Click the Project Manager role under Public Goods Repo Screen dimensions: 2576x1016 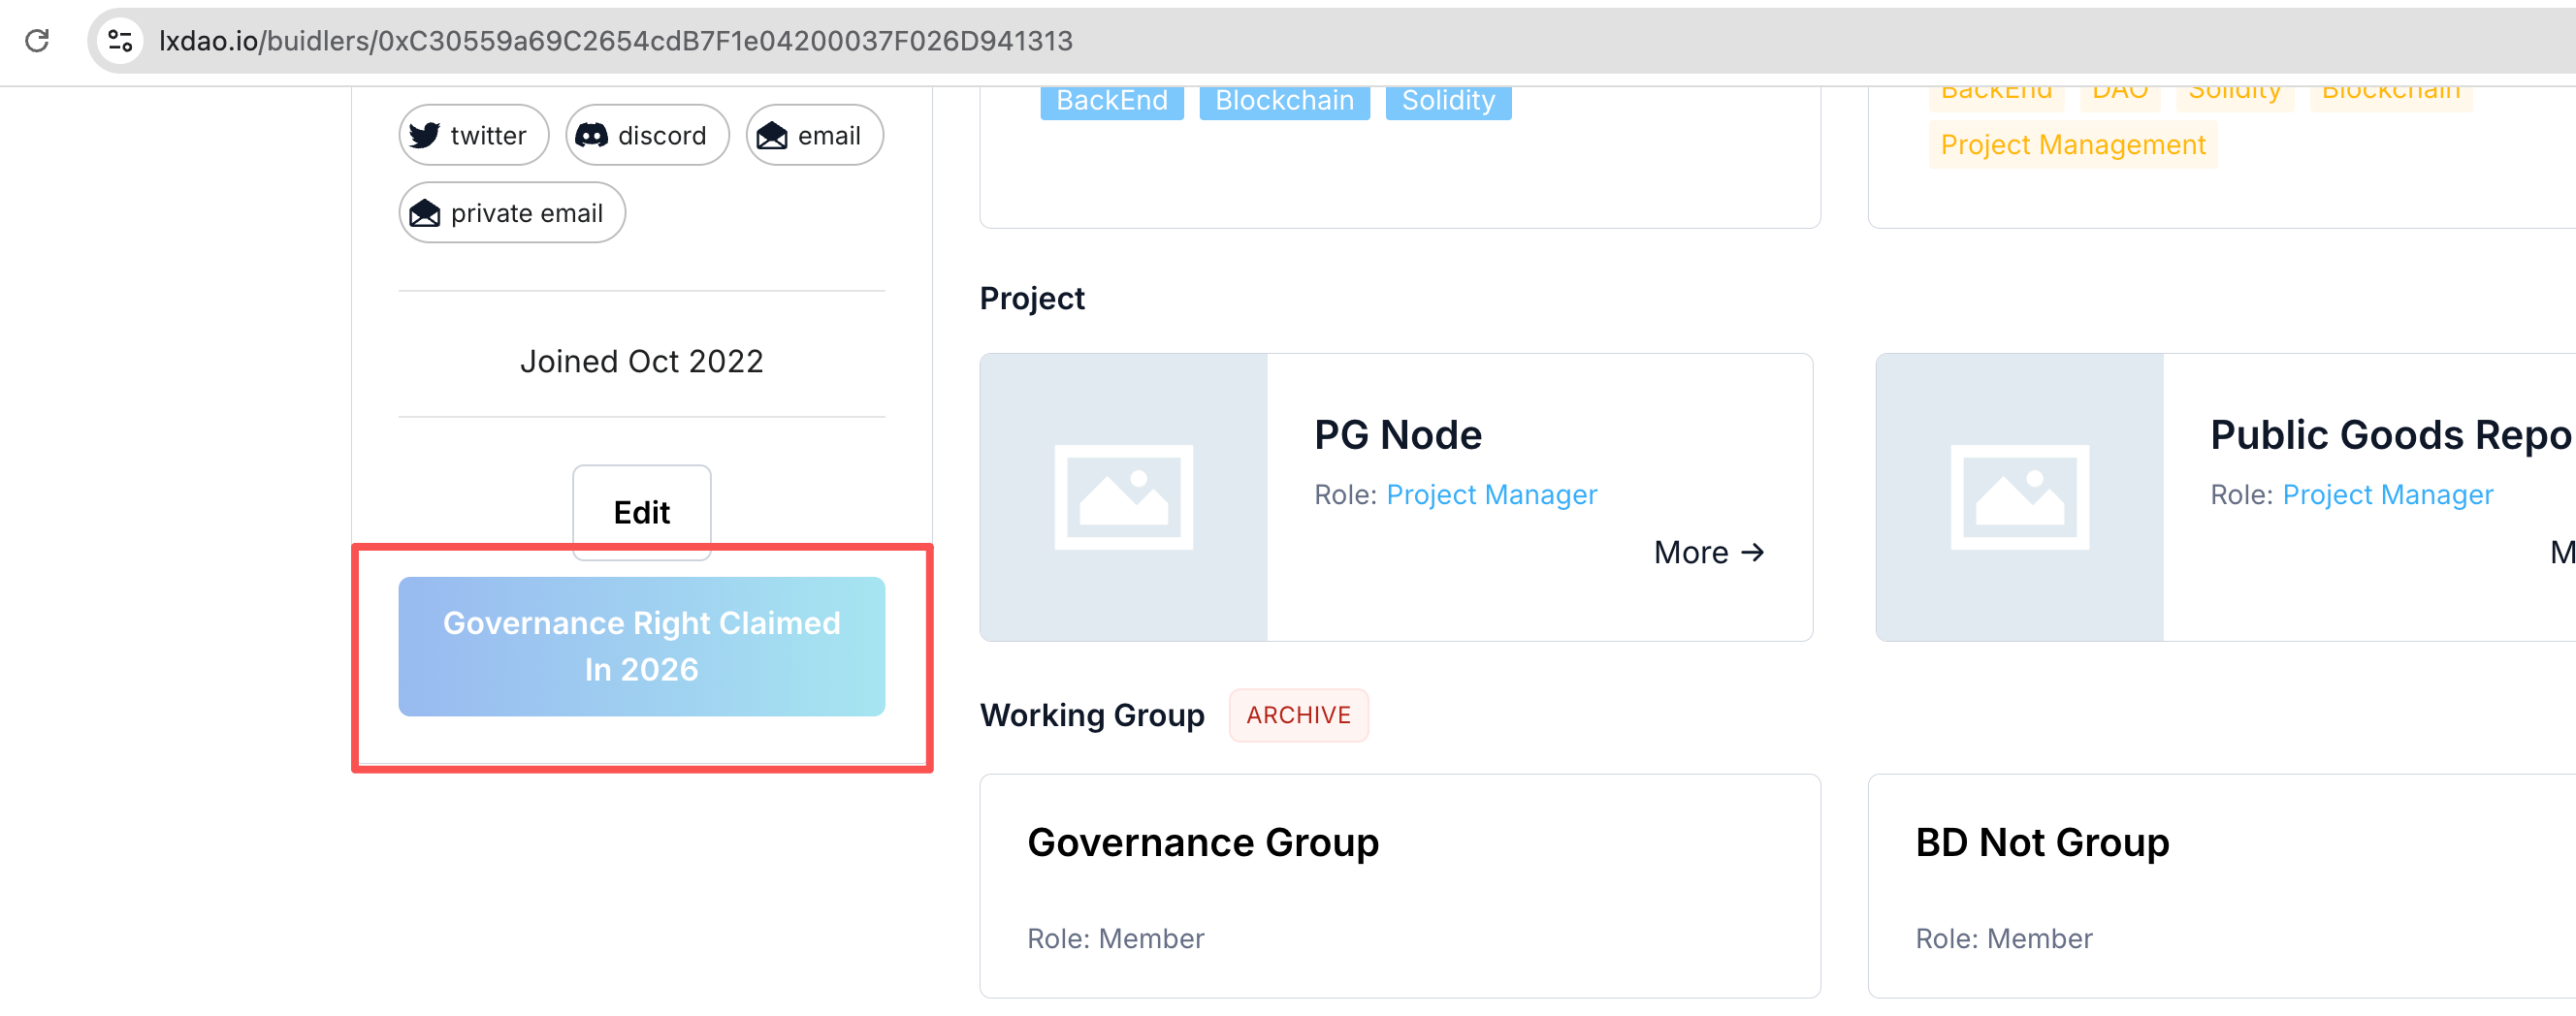[2387, 495]
